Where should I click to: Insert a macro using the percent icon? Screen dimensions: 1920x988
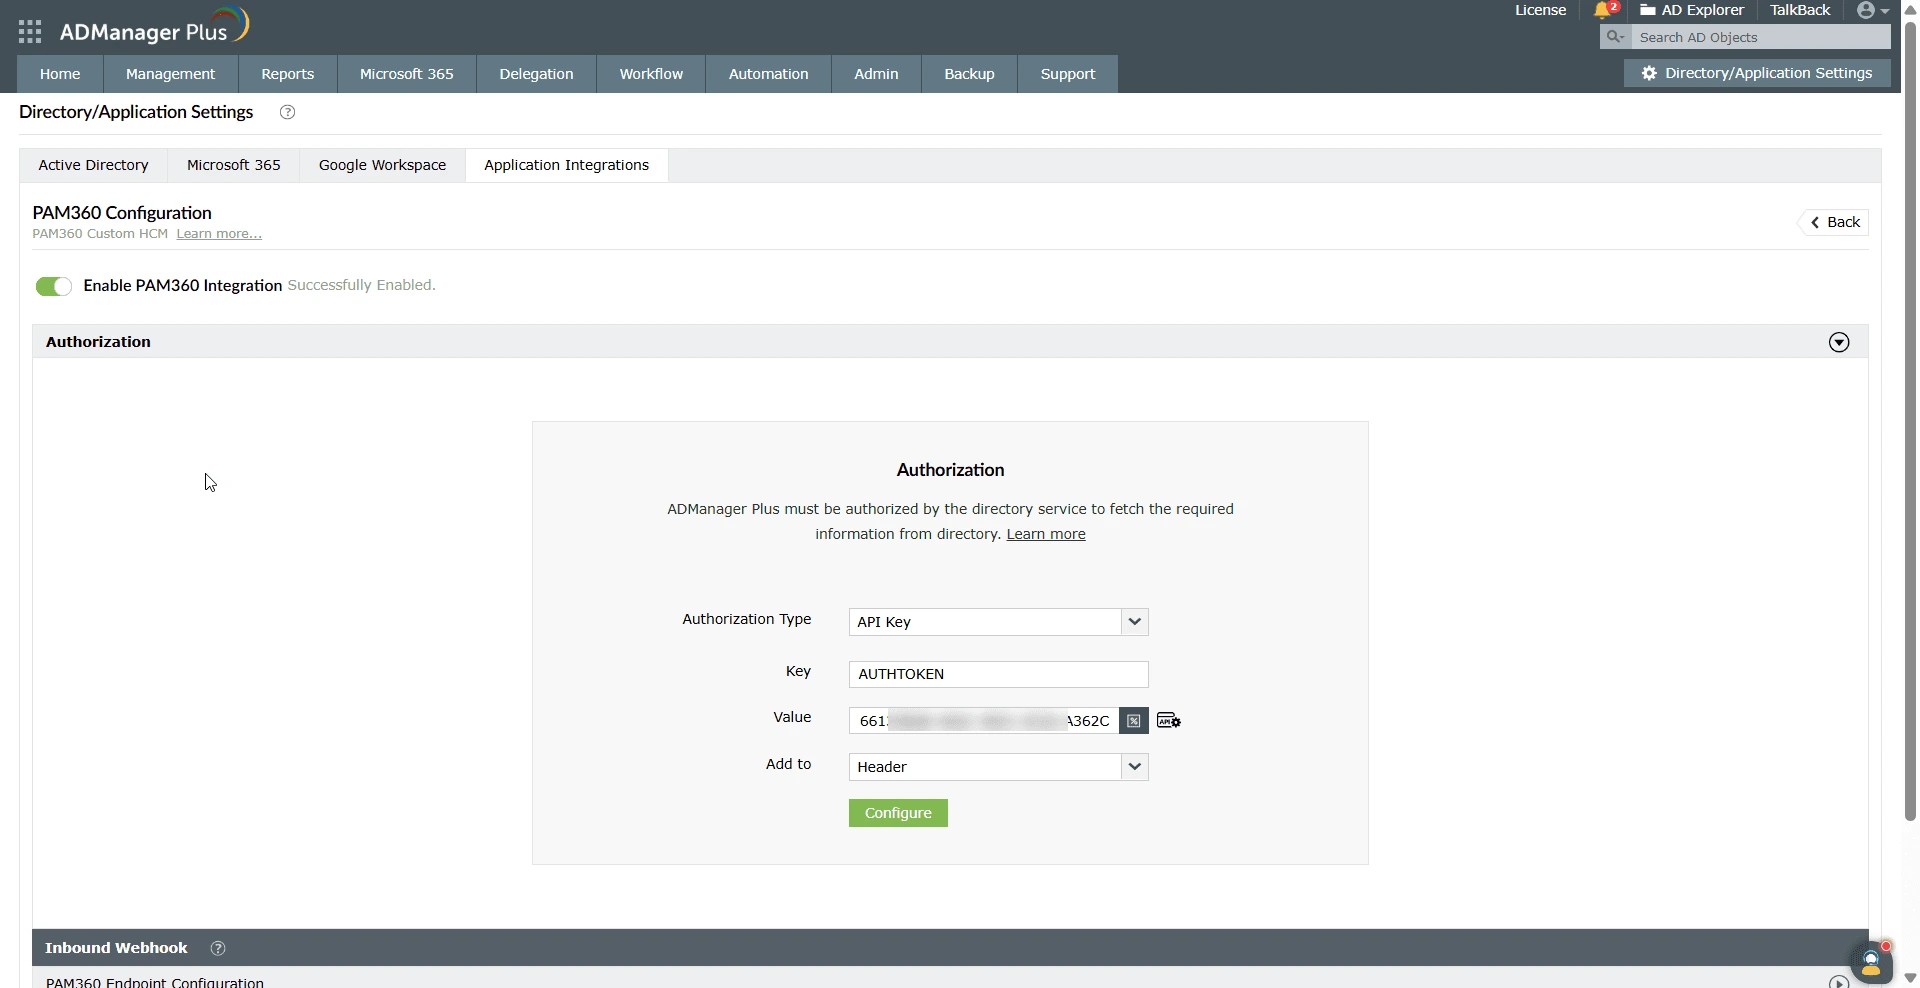[x=1133, y=720]
